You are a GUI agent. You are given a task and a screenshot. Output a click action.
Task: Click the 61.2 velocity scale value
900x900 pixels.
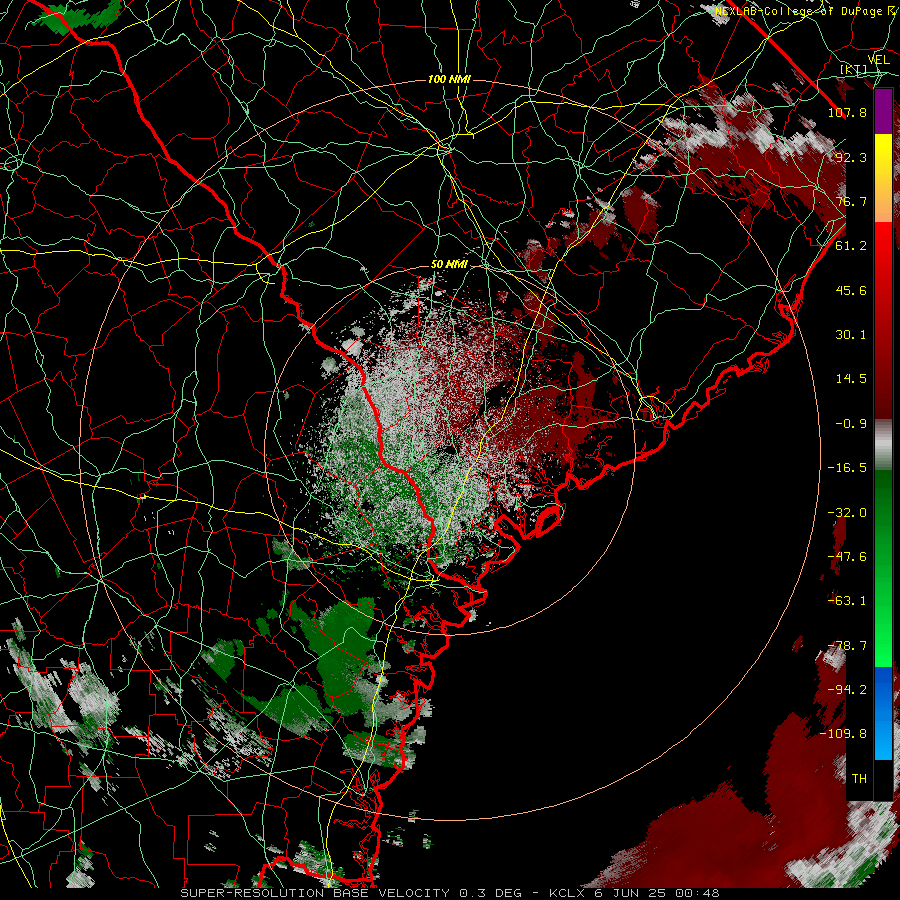pos(851,246)
